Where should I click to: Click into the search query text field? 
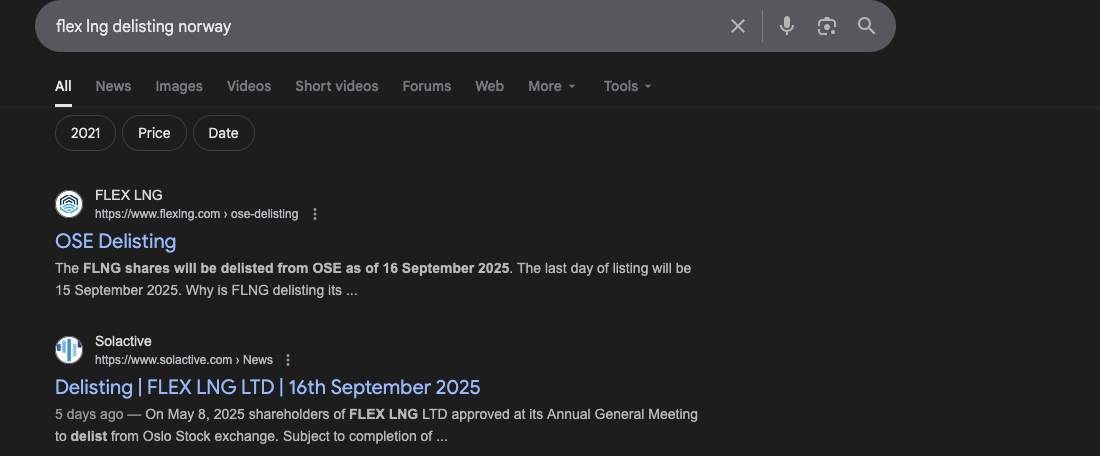tap(380, 26)
